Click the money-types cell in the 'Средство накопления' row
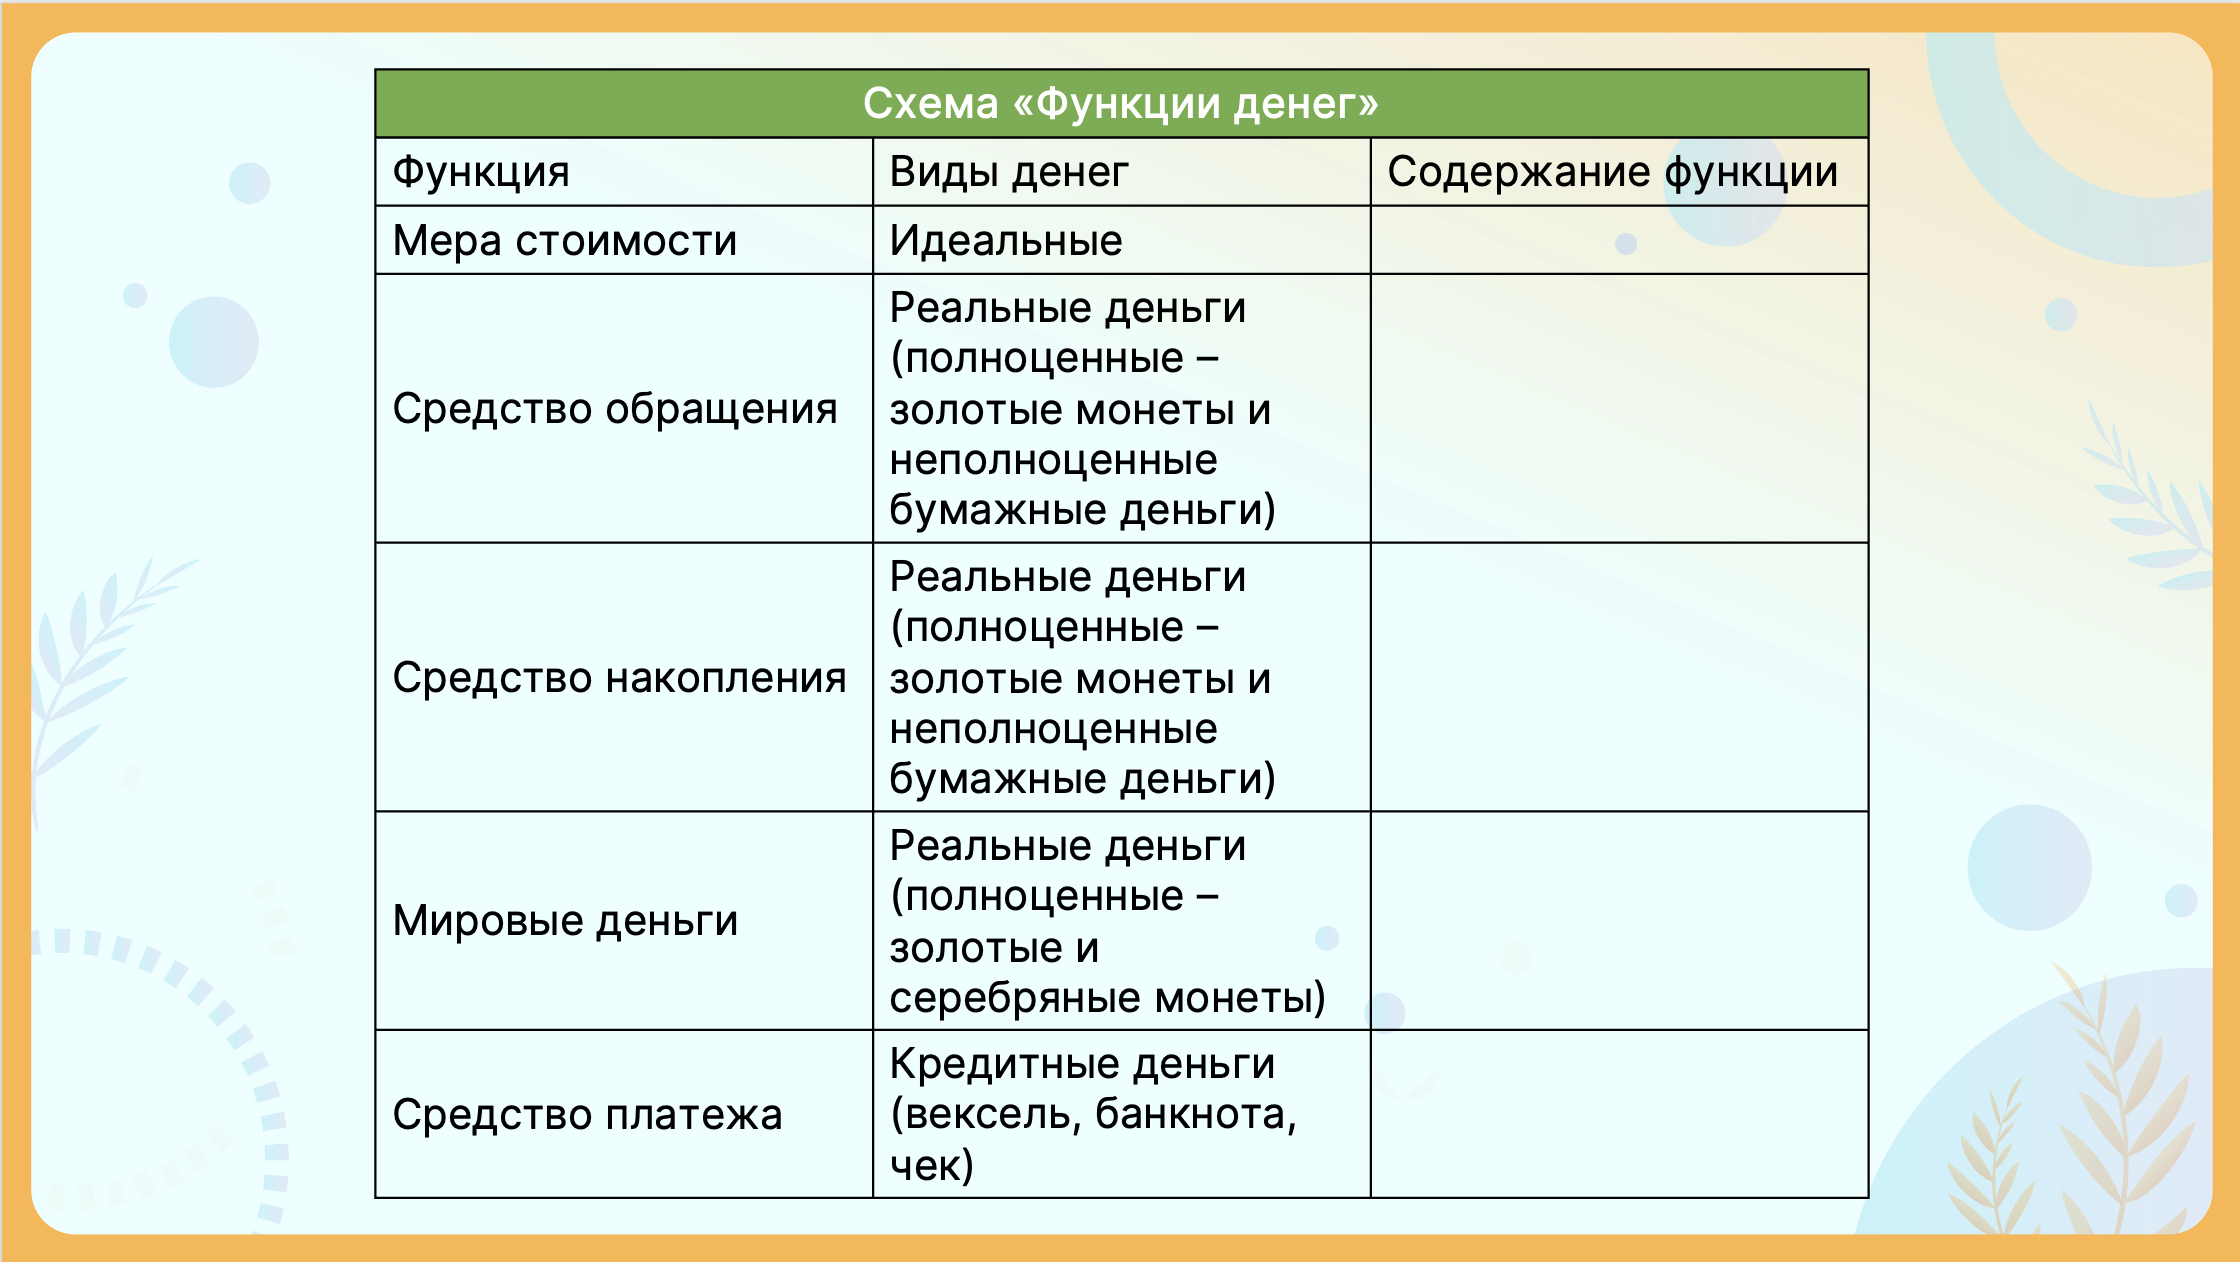The image size is (2240, 1262). (1121, 677)
